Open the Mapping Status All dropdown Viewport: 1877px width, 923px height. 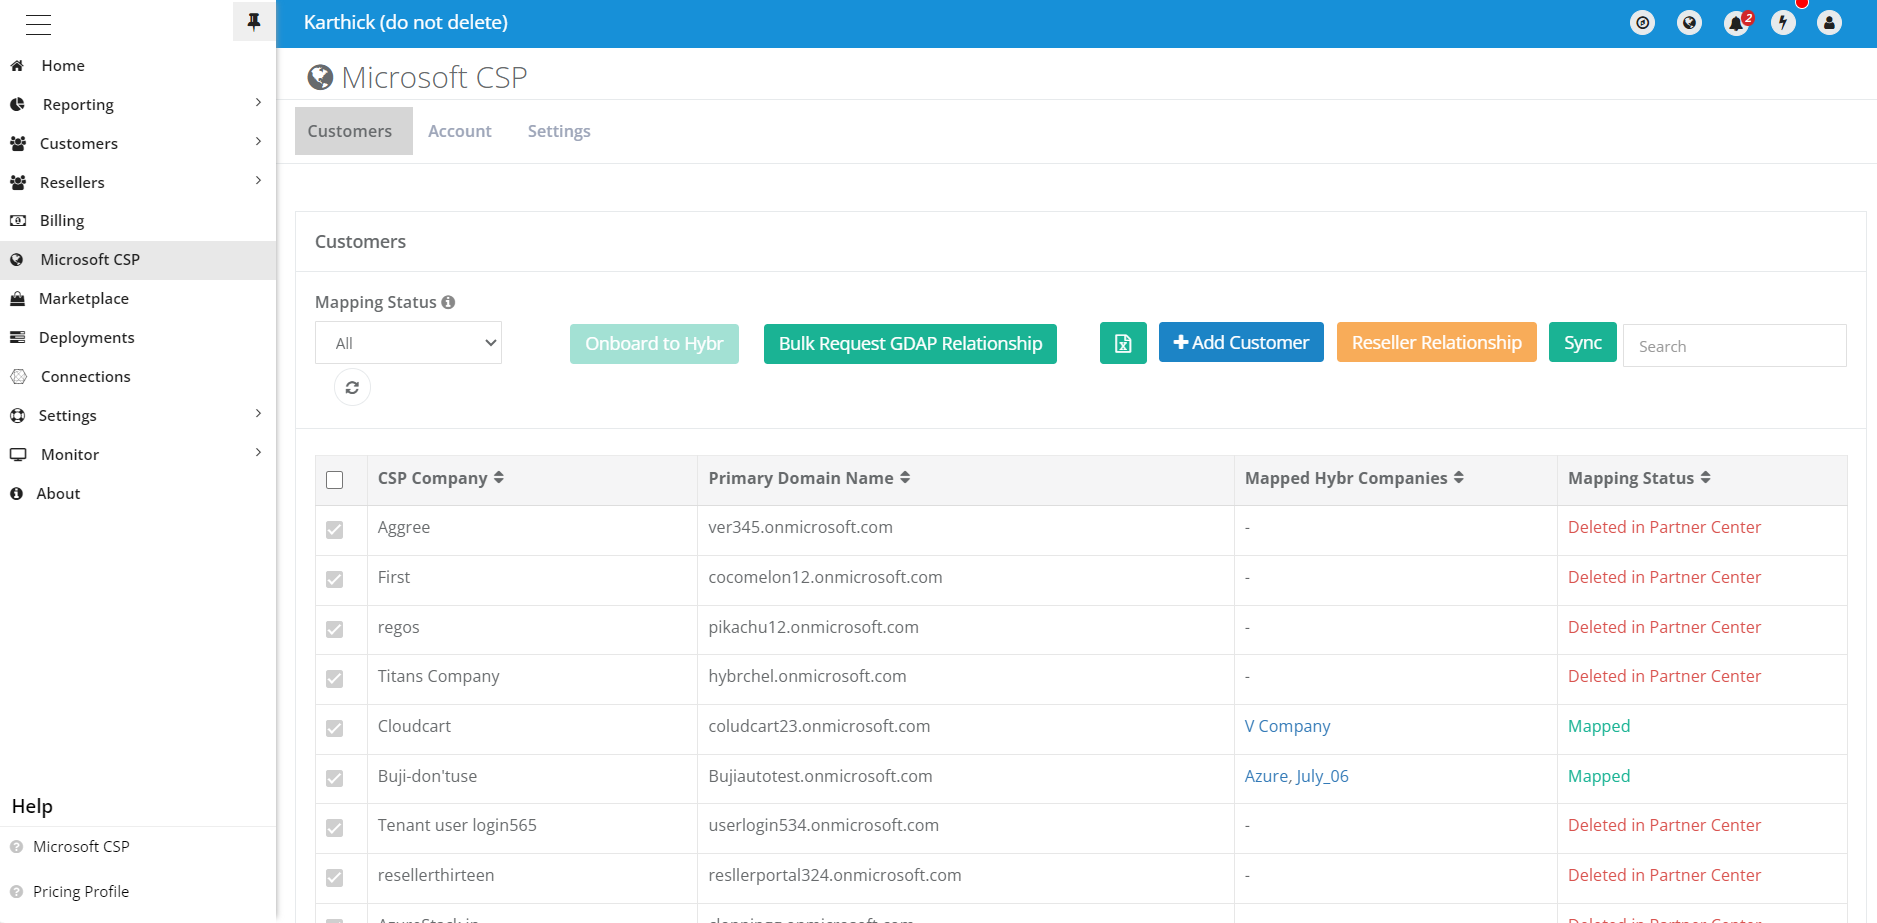coord(408,343)
